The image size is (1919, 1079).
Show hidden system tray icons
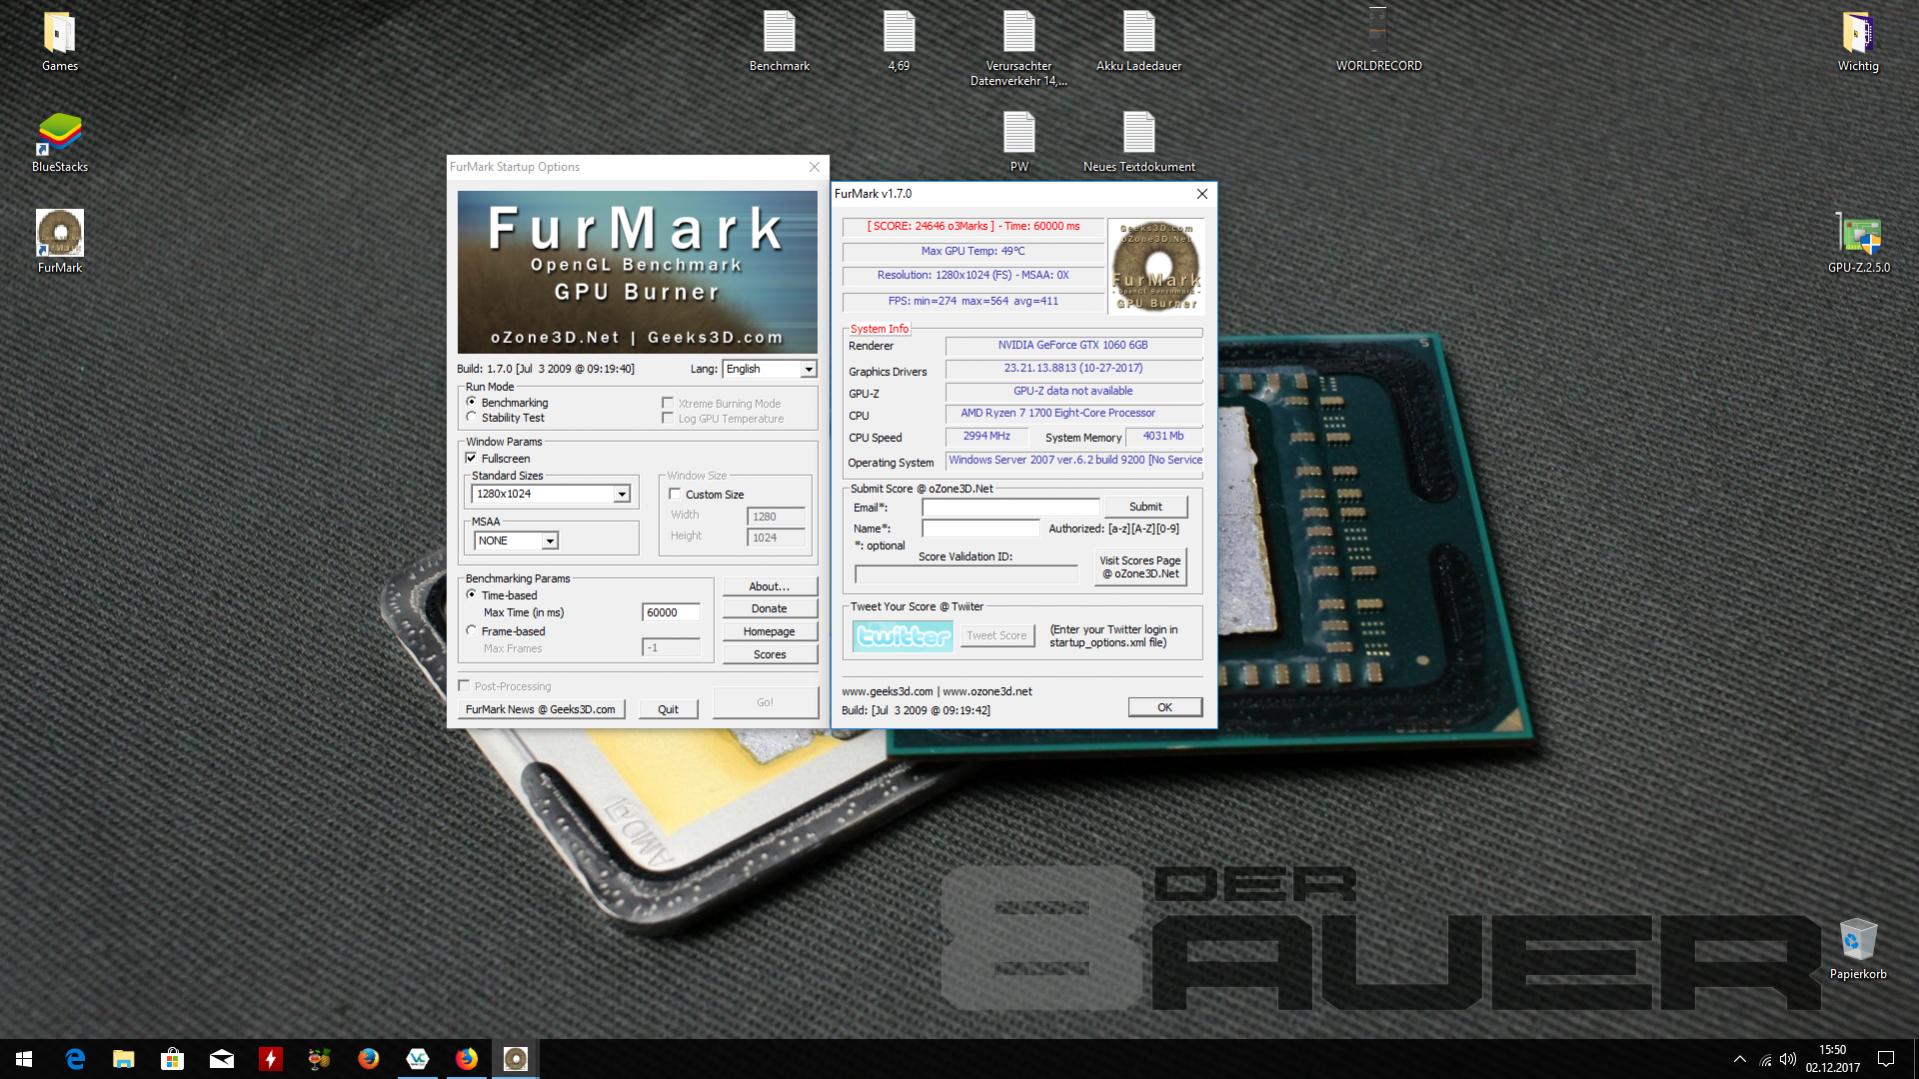(x=1739, y=1059)
